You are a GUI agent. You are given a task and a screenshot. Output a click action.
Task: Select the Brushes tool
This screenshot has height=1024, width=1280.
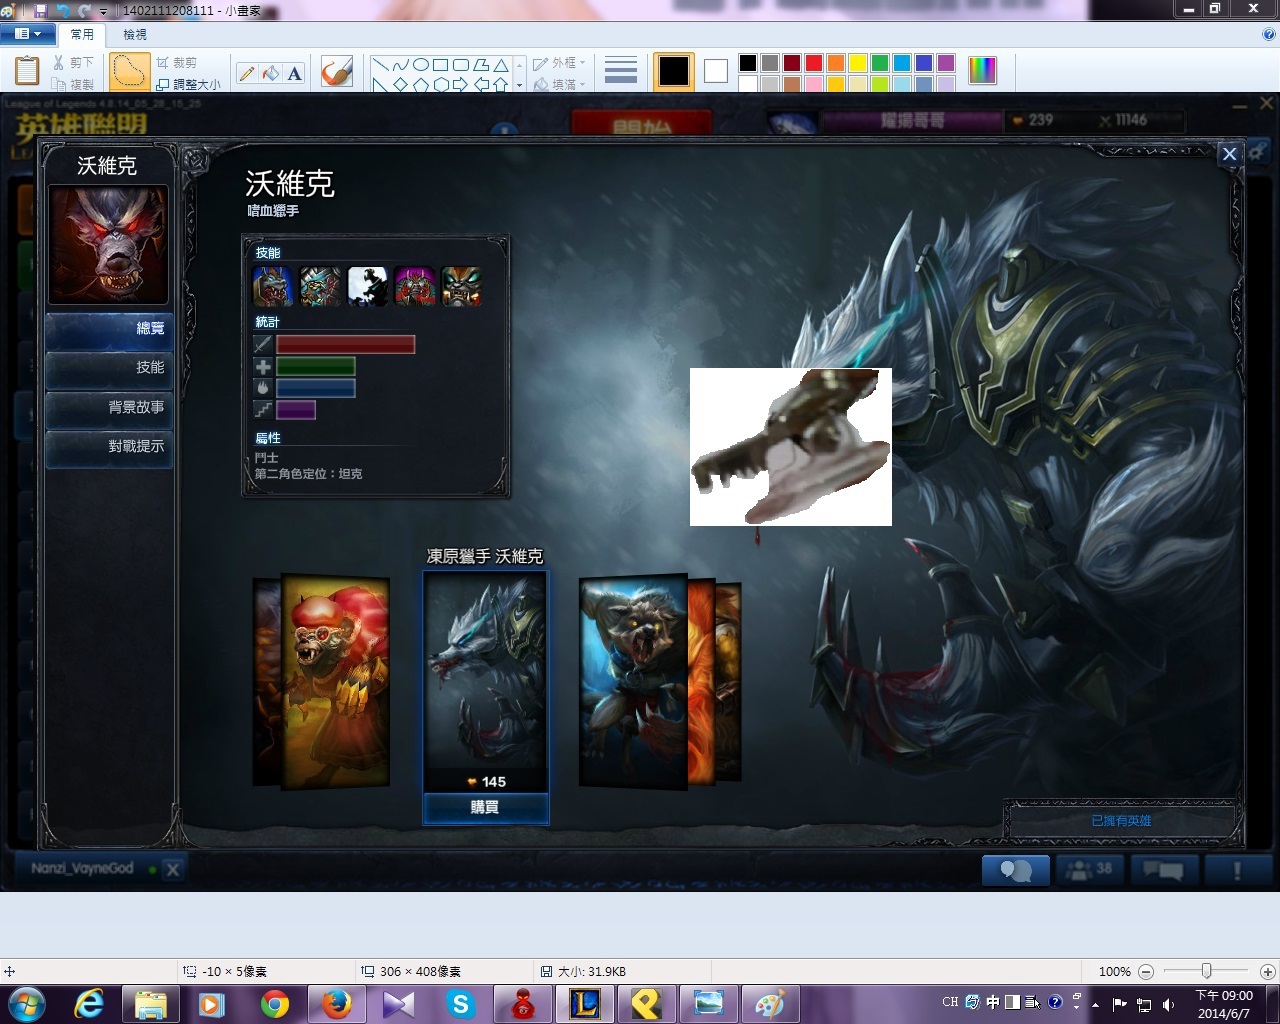click(337, 72)
